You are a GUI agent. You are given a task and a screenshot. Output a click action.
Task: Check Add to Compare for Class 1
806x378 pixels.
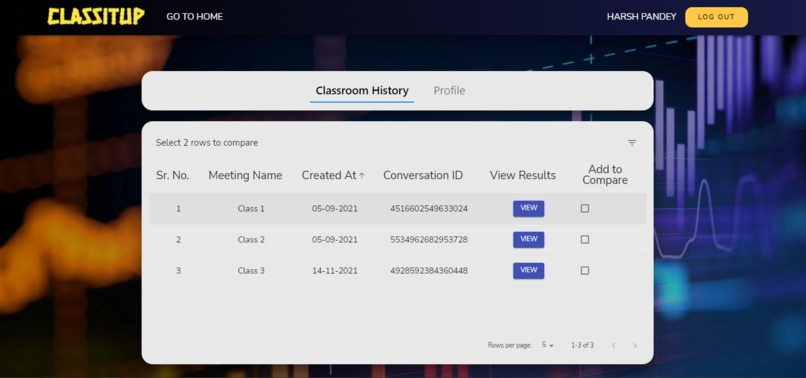(584, 208)
